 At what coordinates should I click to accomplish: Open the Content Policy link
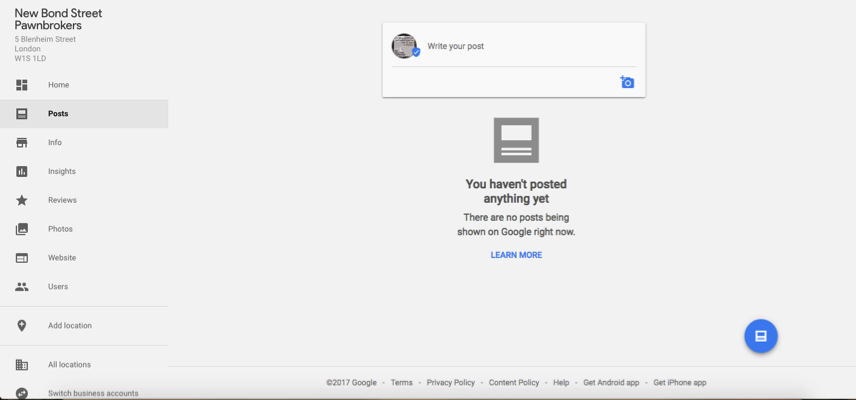[514, 383]
